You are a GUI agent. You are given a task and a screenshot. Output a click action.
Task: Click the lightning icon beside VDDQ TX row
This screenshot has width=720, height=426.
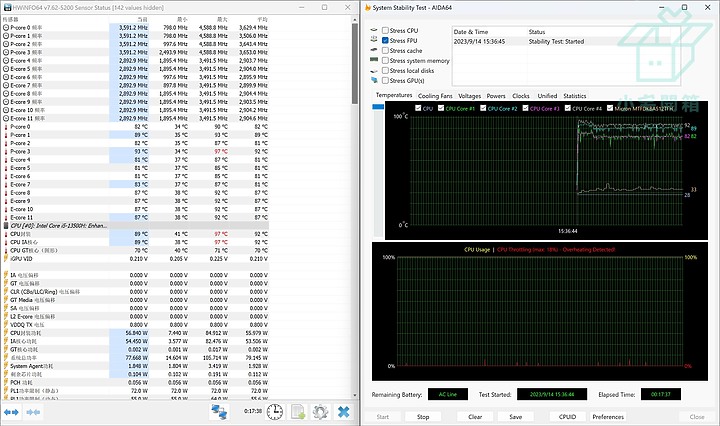[x=6, y=325]
